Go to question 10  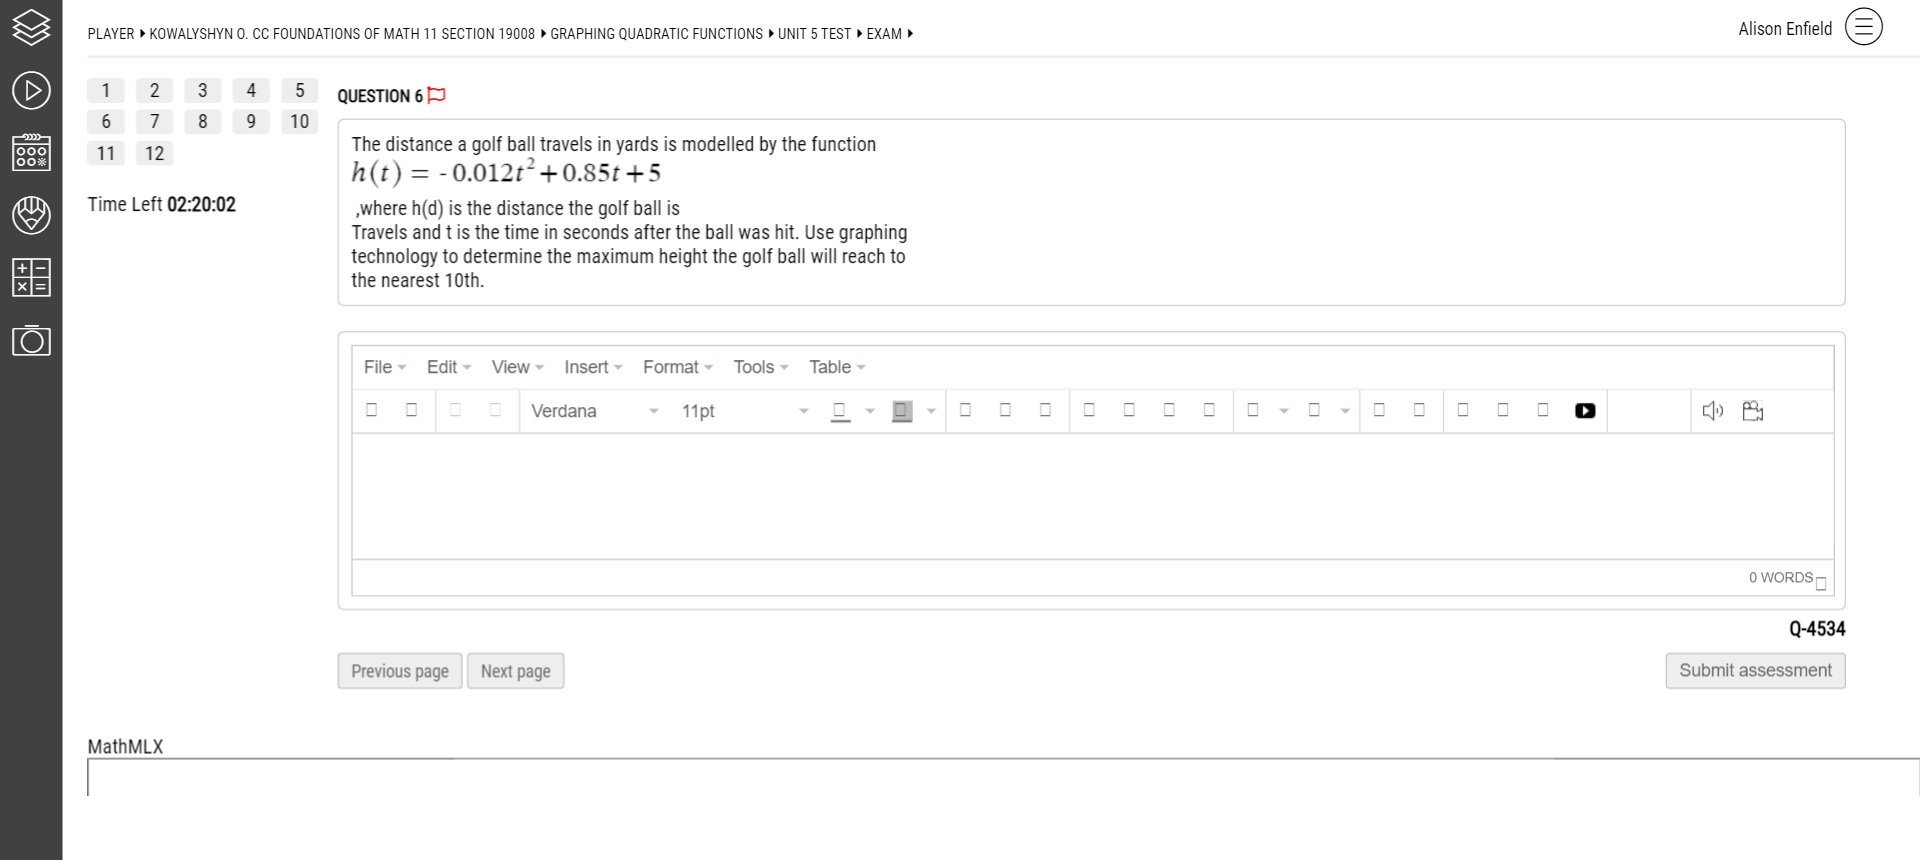[300, 121]
